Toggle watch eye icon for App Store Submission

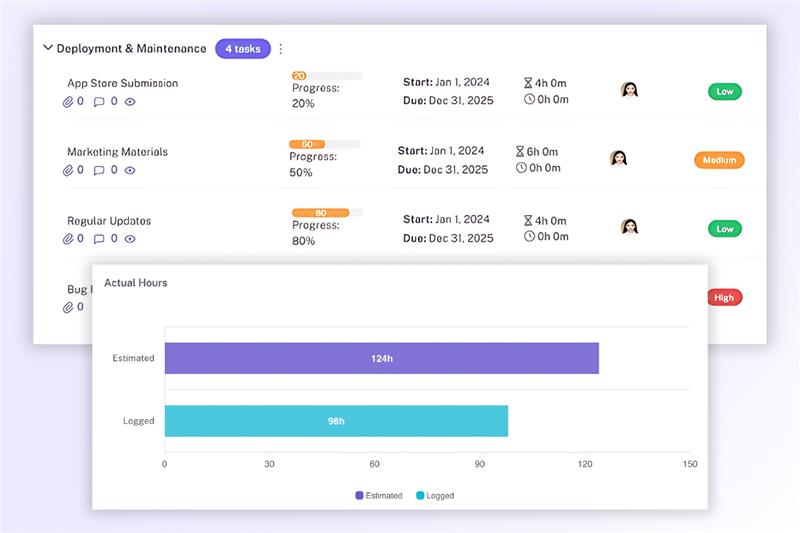click(130, 101)
